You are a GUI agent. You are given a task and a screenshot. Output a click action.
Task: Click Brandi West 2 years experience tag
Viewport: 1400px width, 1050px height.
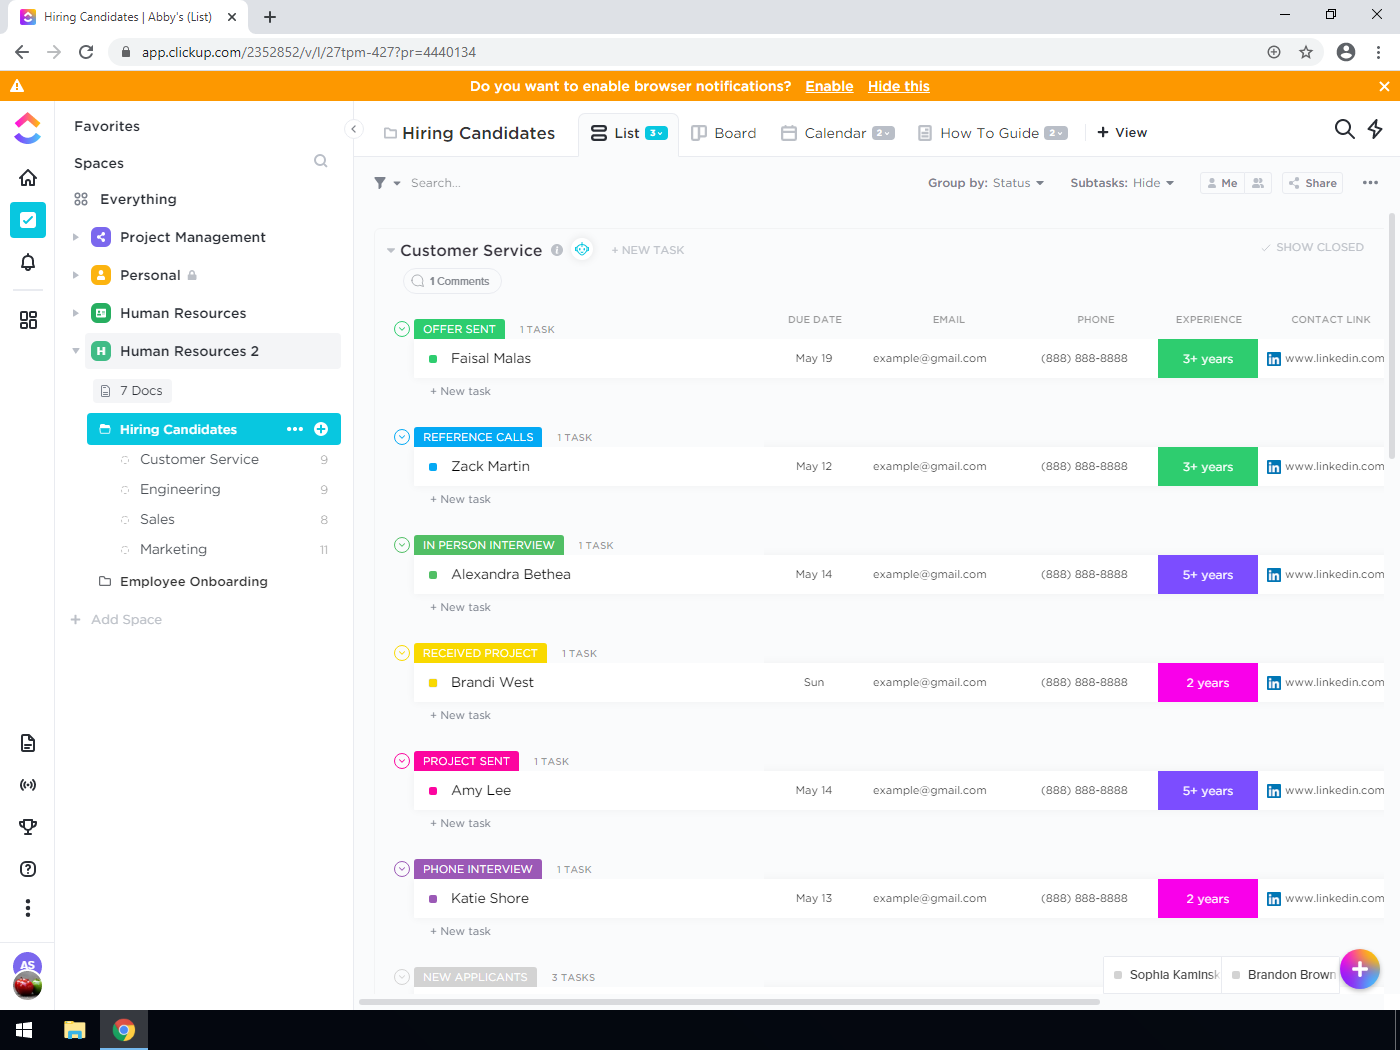1208,683
